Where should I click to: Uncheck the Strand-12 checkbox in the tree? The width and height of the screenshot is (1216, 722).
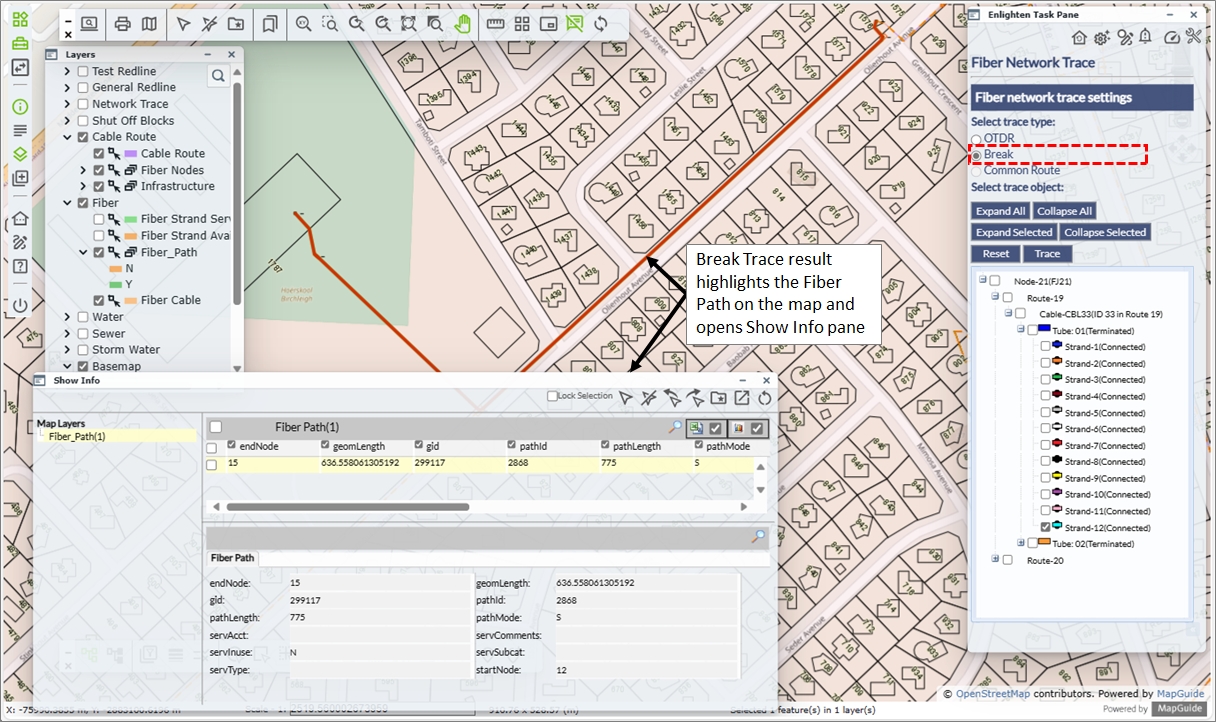[x=1046, y=527]
